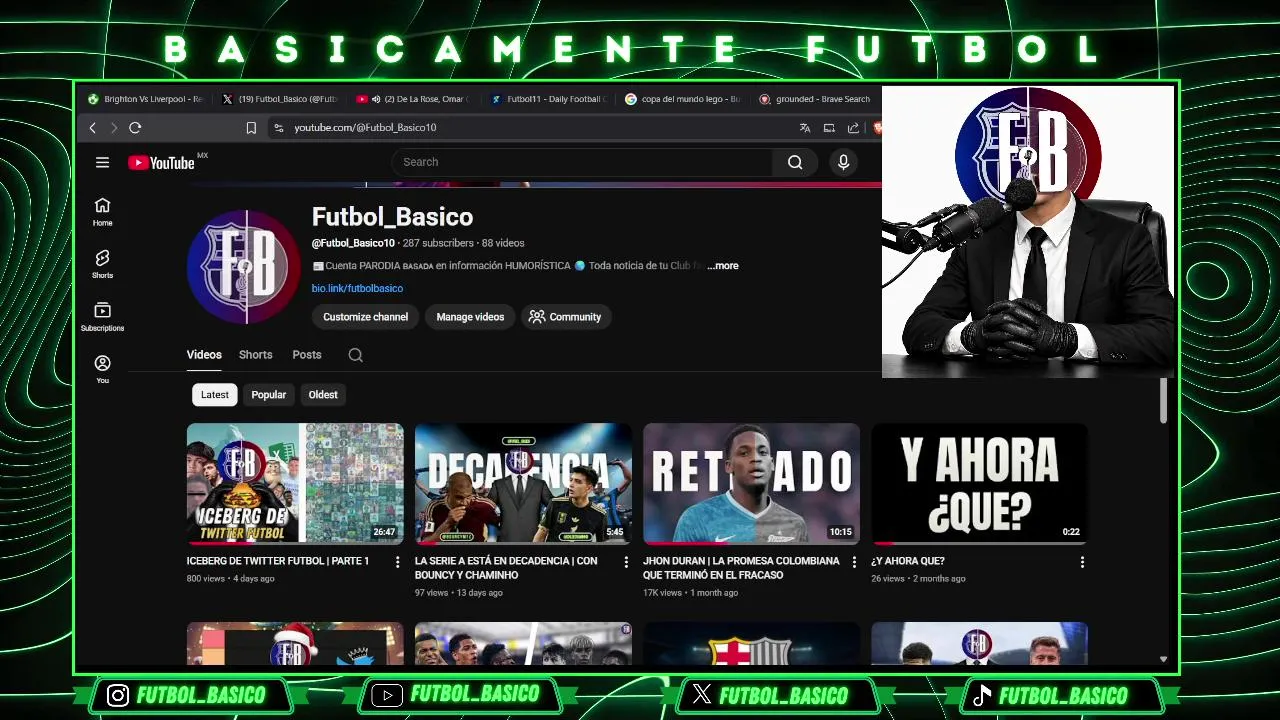
Task: Click the address bar URL
Action: click(365, 128)
